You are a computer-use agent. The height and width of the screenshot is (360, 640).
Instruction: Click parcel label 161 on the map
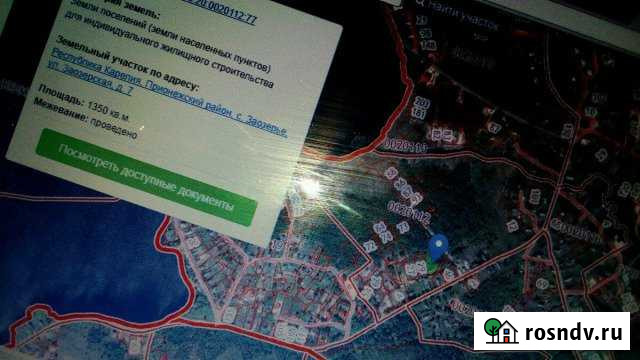coord(418,113)
